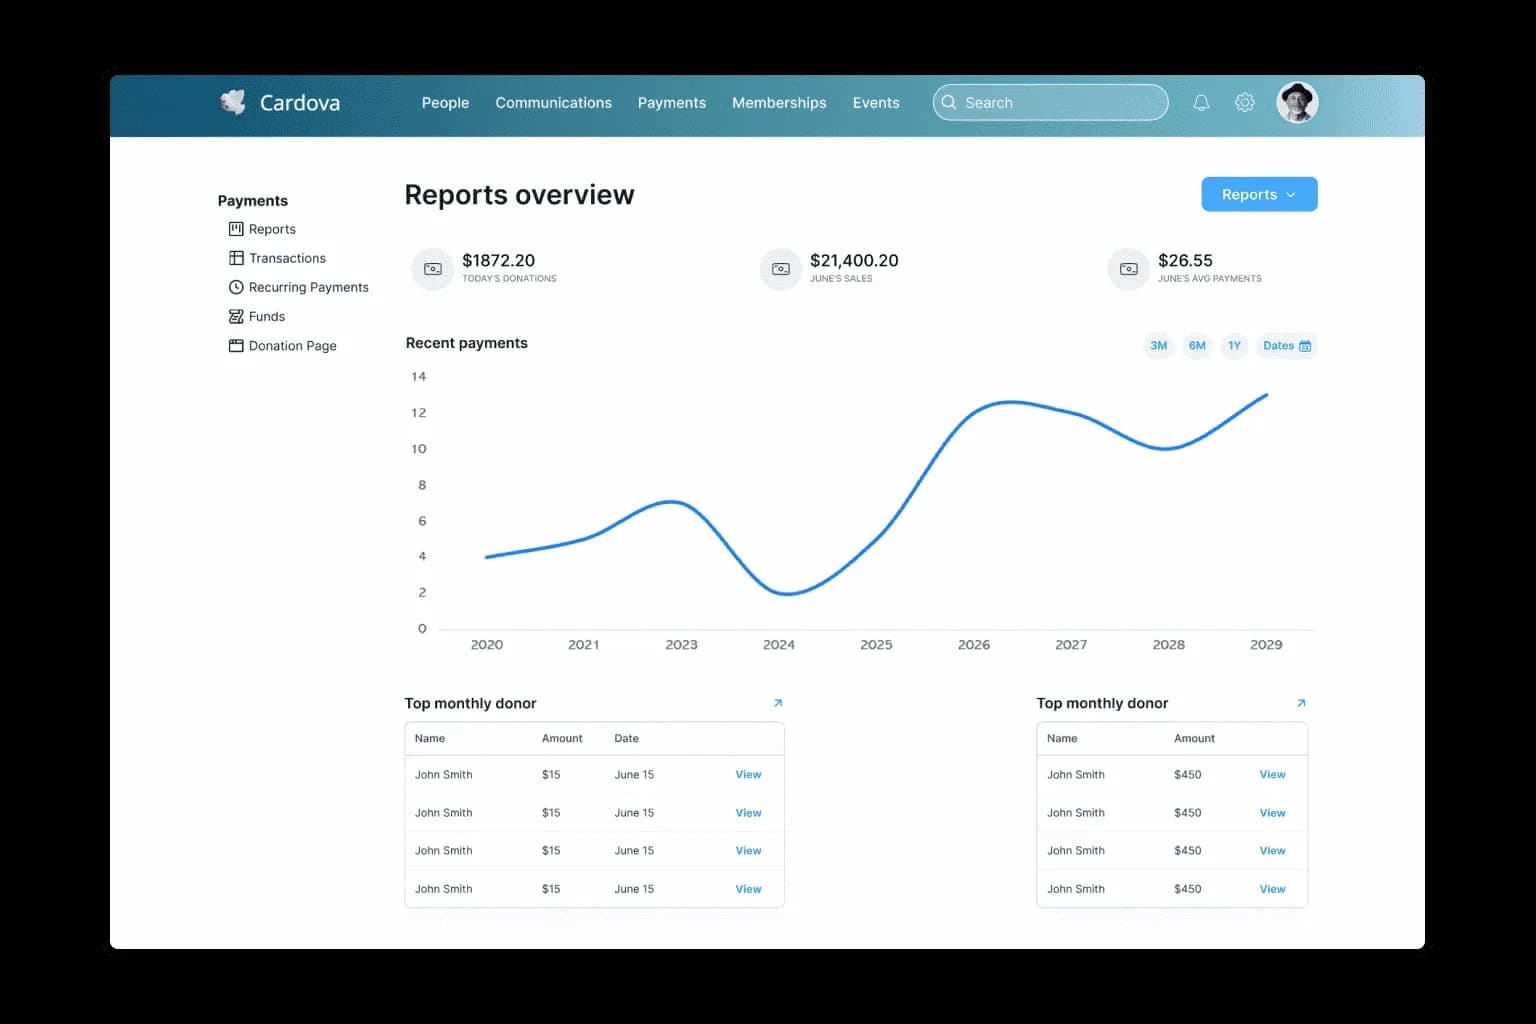The image size is (1536, 1024).
Task: Click View in first $450 donor row
Action: click(1272, 774)
